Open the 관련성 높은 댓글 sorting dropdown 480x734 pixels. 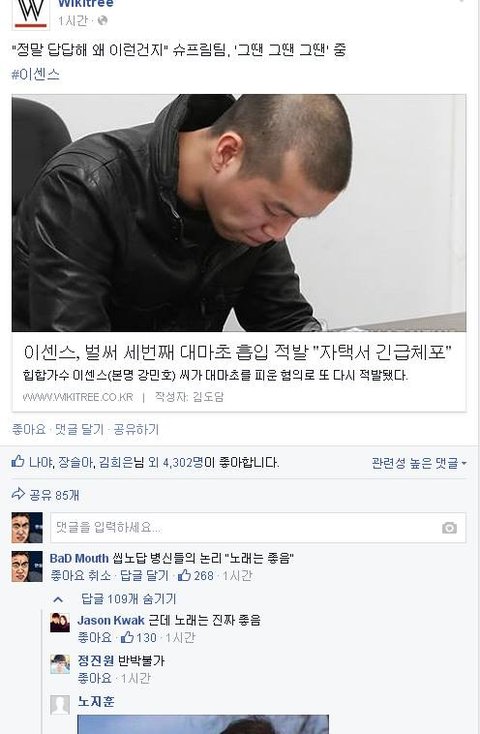click(419, 463)
